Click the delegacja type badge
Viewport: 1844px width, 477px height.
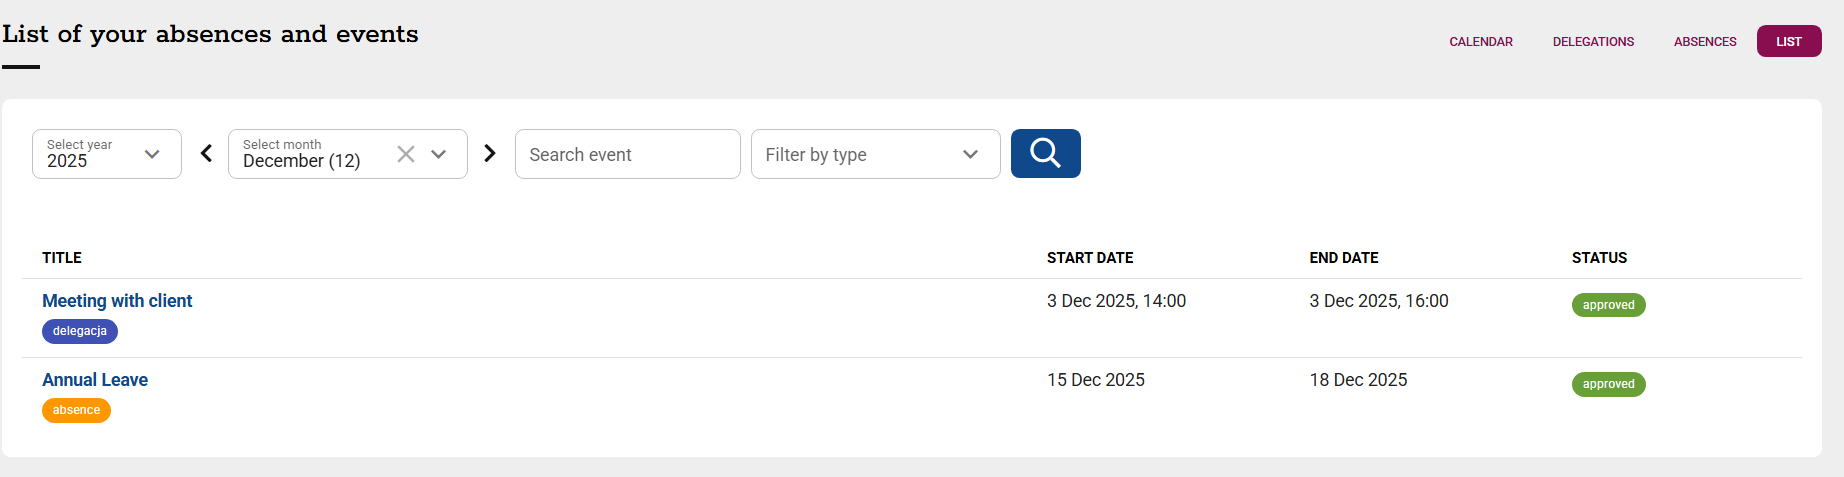pyautogui.click(x=80, y=331)
